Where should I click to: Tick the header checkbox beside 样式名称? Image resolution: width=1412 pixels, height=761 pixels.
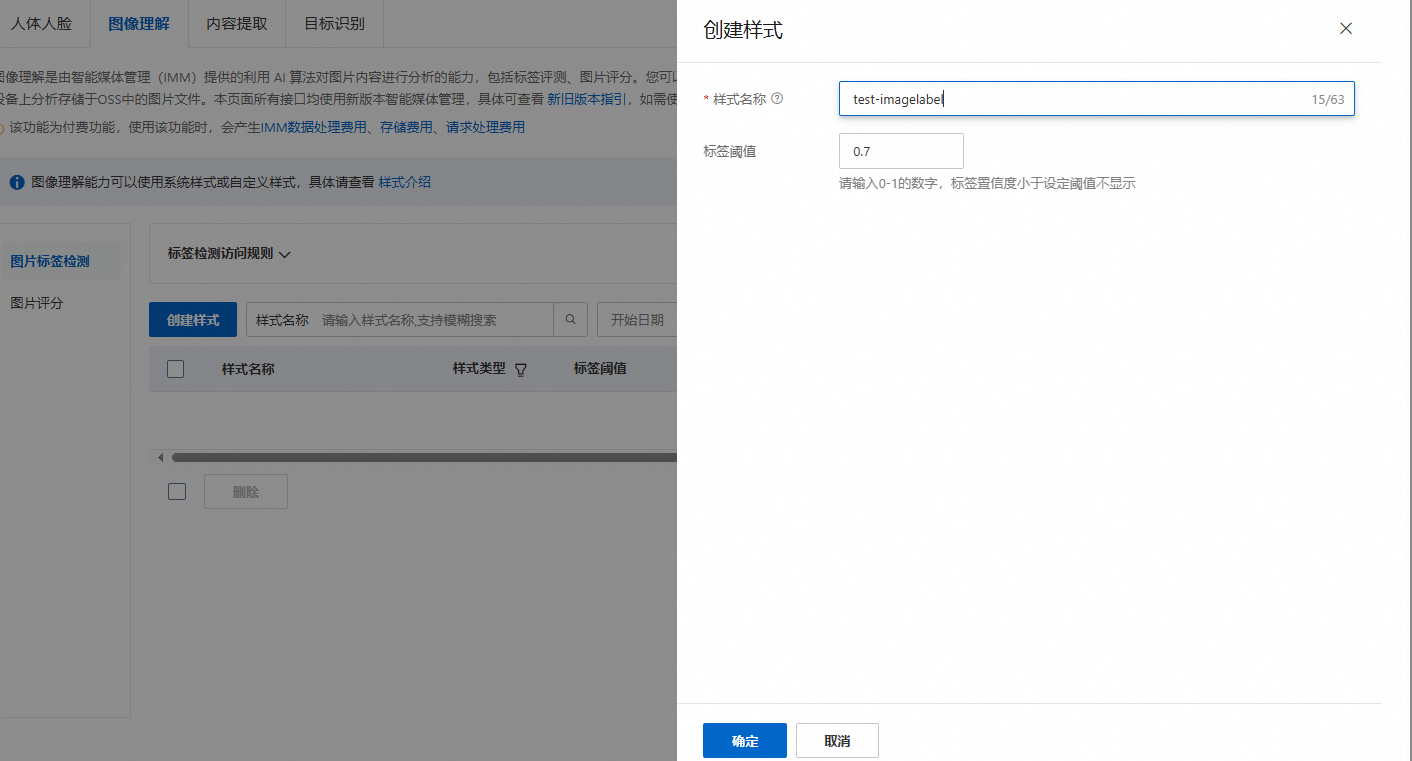pos(176,369)
